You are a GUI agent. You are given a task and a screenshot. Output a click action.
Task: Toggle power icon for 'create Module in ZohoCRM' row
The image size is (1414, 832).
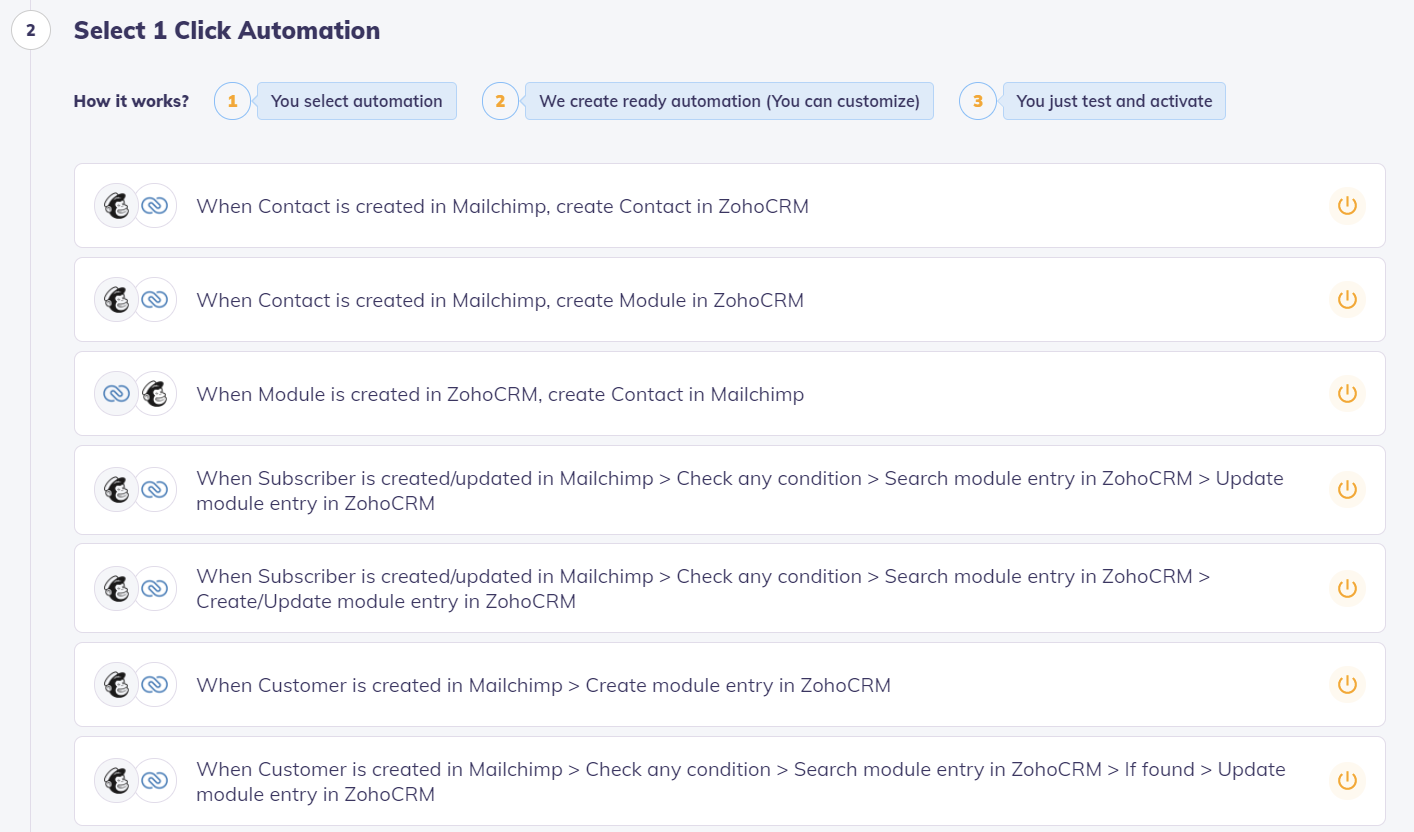click(1347, 300)
